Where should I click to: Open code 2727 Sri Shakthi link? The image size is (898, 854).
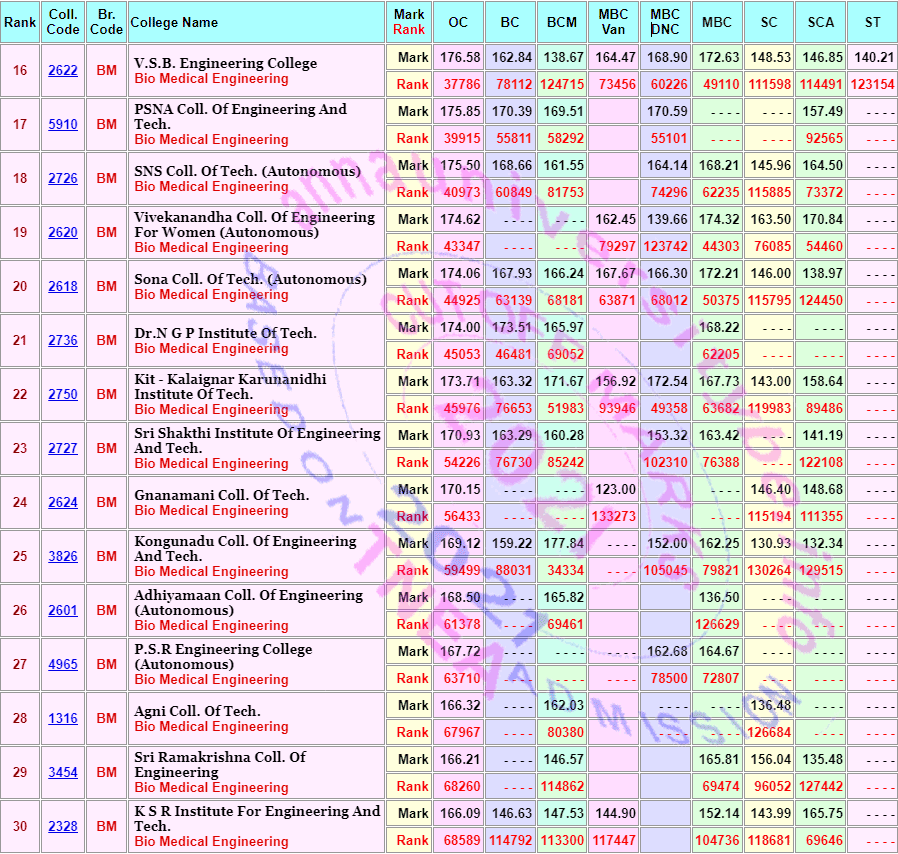(63, 448)
